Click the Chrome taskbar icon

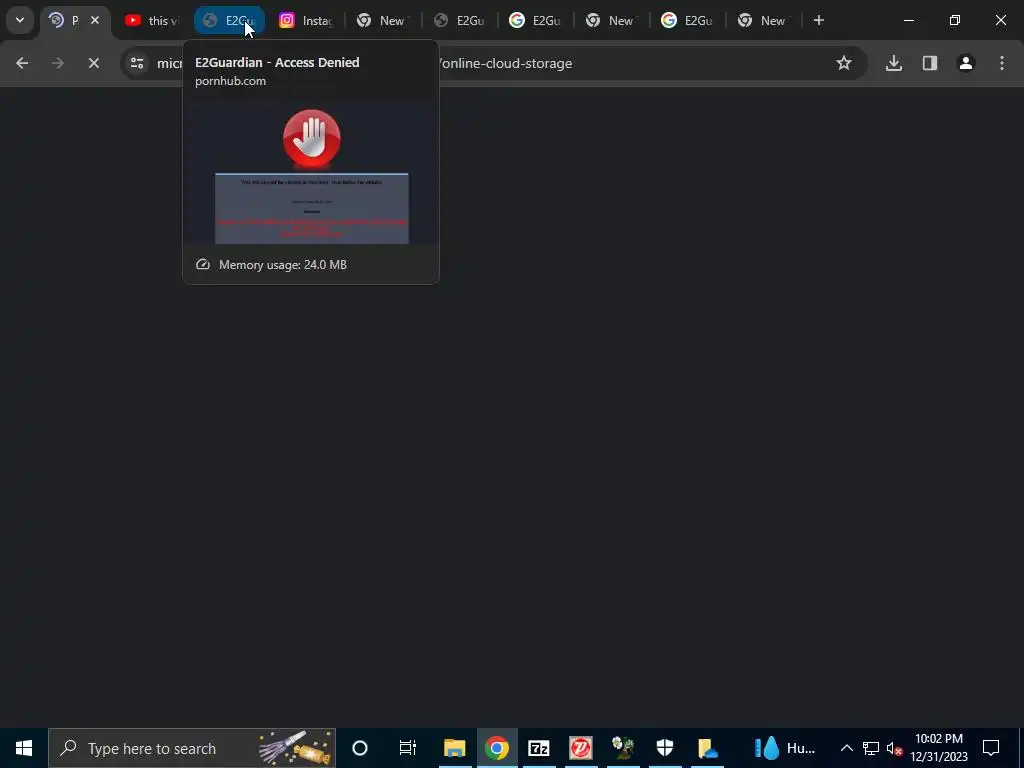click(x=497, y=748)
